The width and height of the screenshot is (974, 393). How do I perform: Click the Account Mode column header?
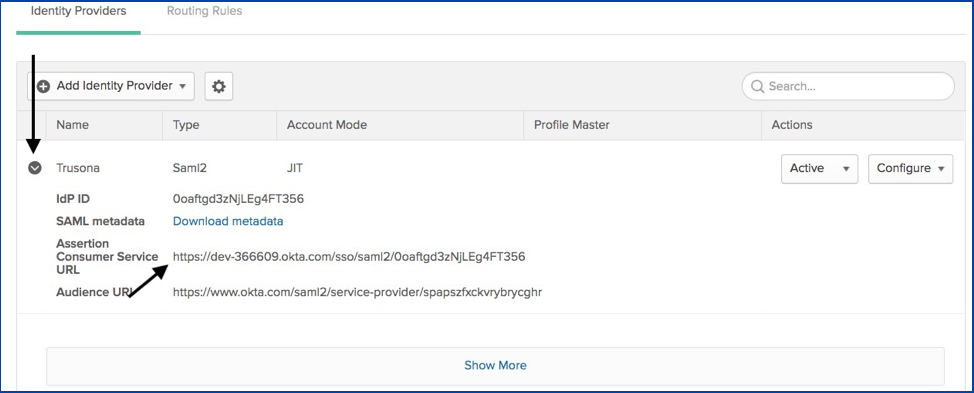[327, 125]
